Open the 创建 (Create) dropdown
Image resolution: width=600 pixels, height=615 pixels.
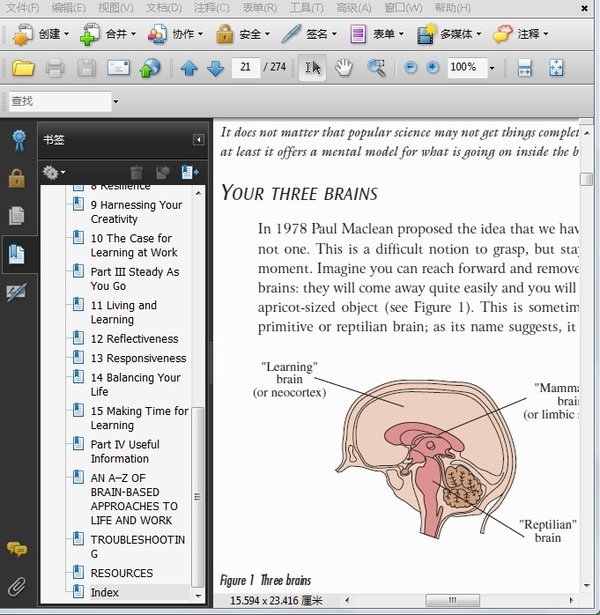(41, 35)
